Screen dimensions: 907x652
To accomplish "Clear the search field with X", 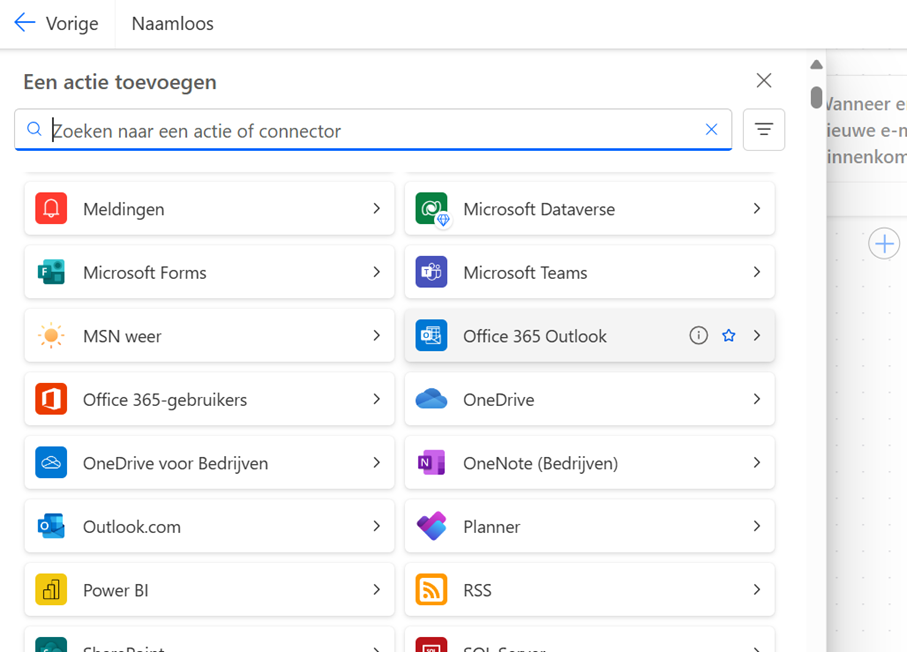I will 711,130.
